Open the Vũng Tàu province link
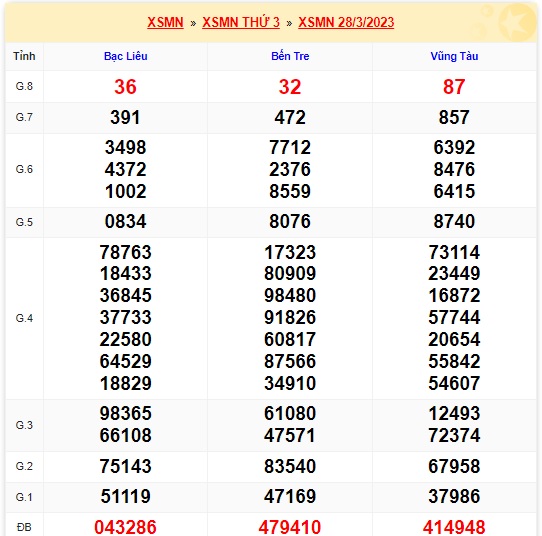Image resolution: width=542 pixels, height=536 pixels. pos(454,56)
